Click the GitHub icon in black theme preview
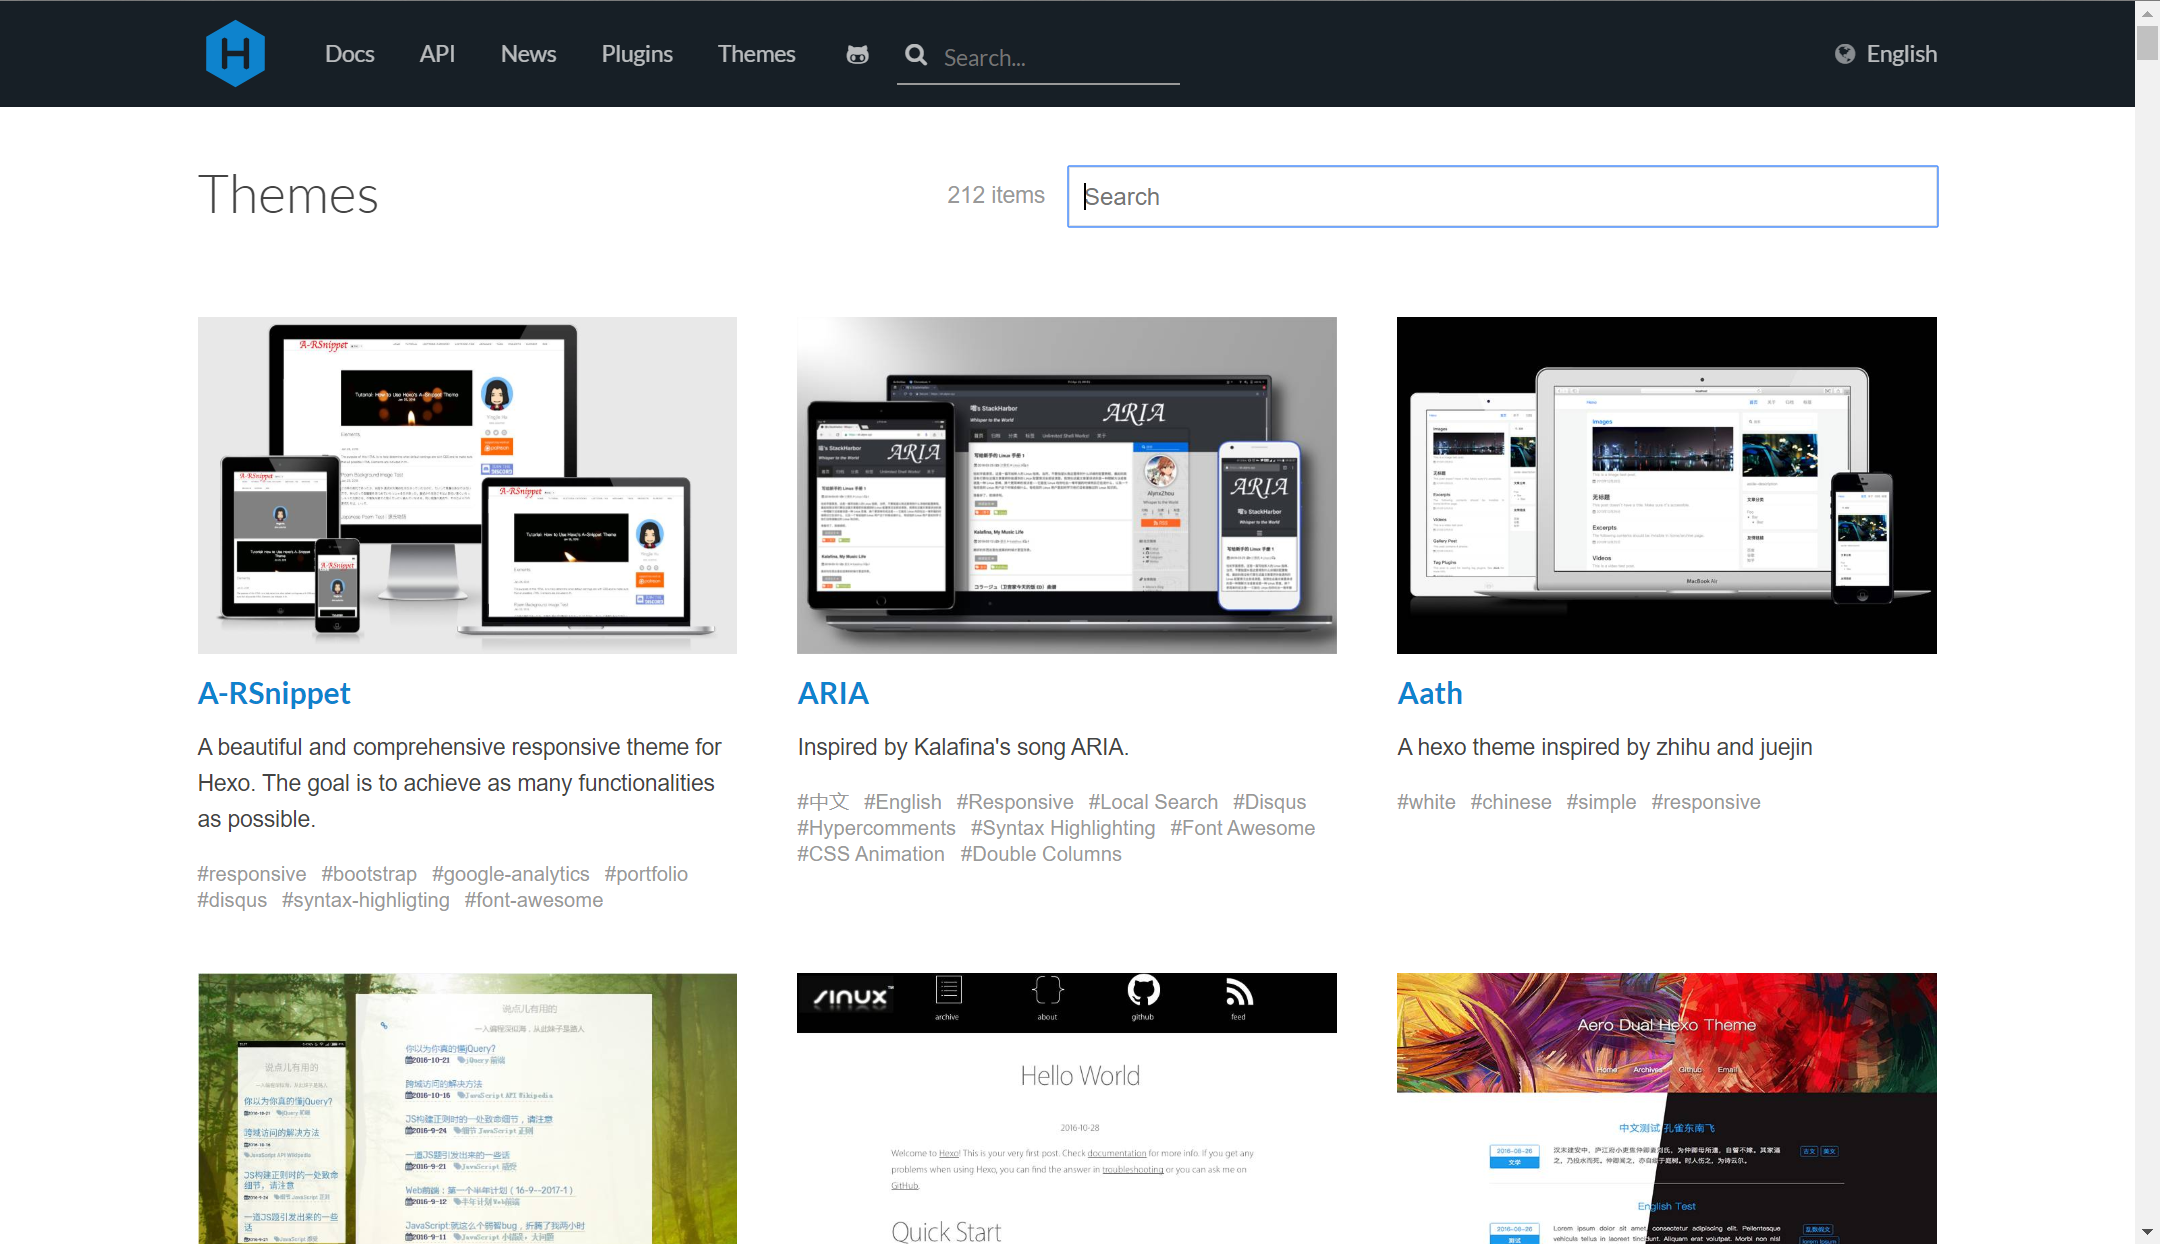The height and width of the screenshot is (1244, 2160). pyautogui.click(x=1143, y=992)
